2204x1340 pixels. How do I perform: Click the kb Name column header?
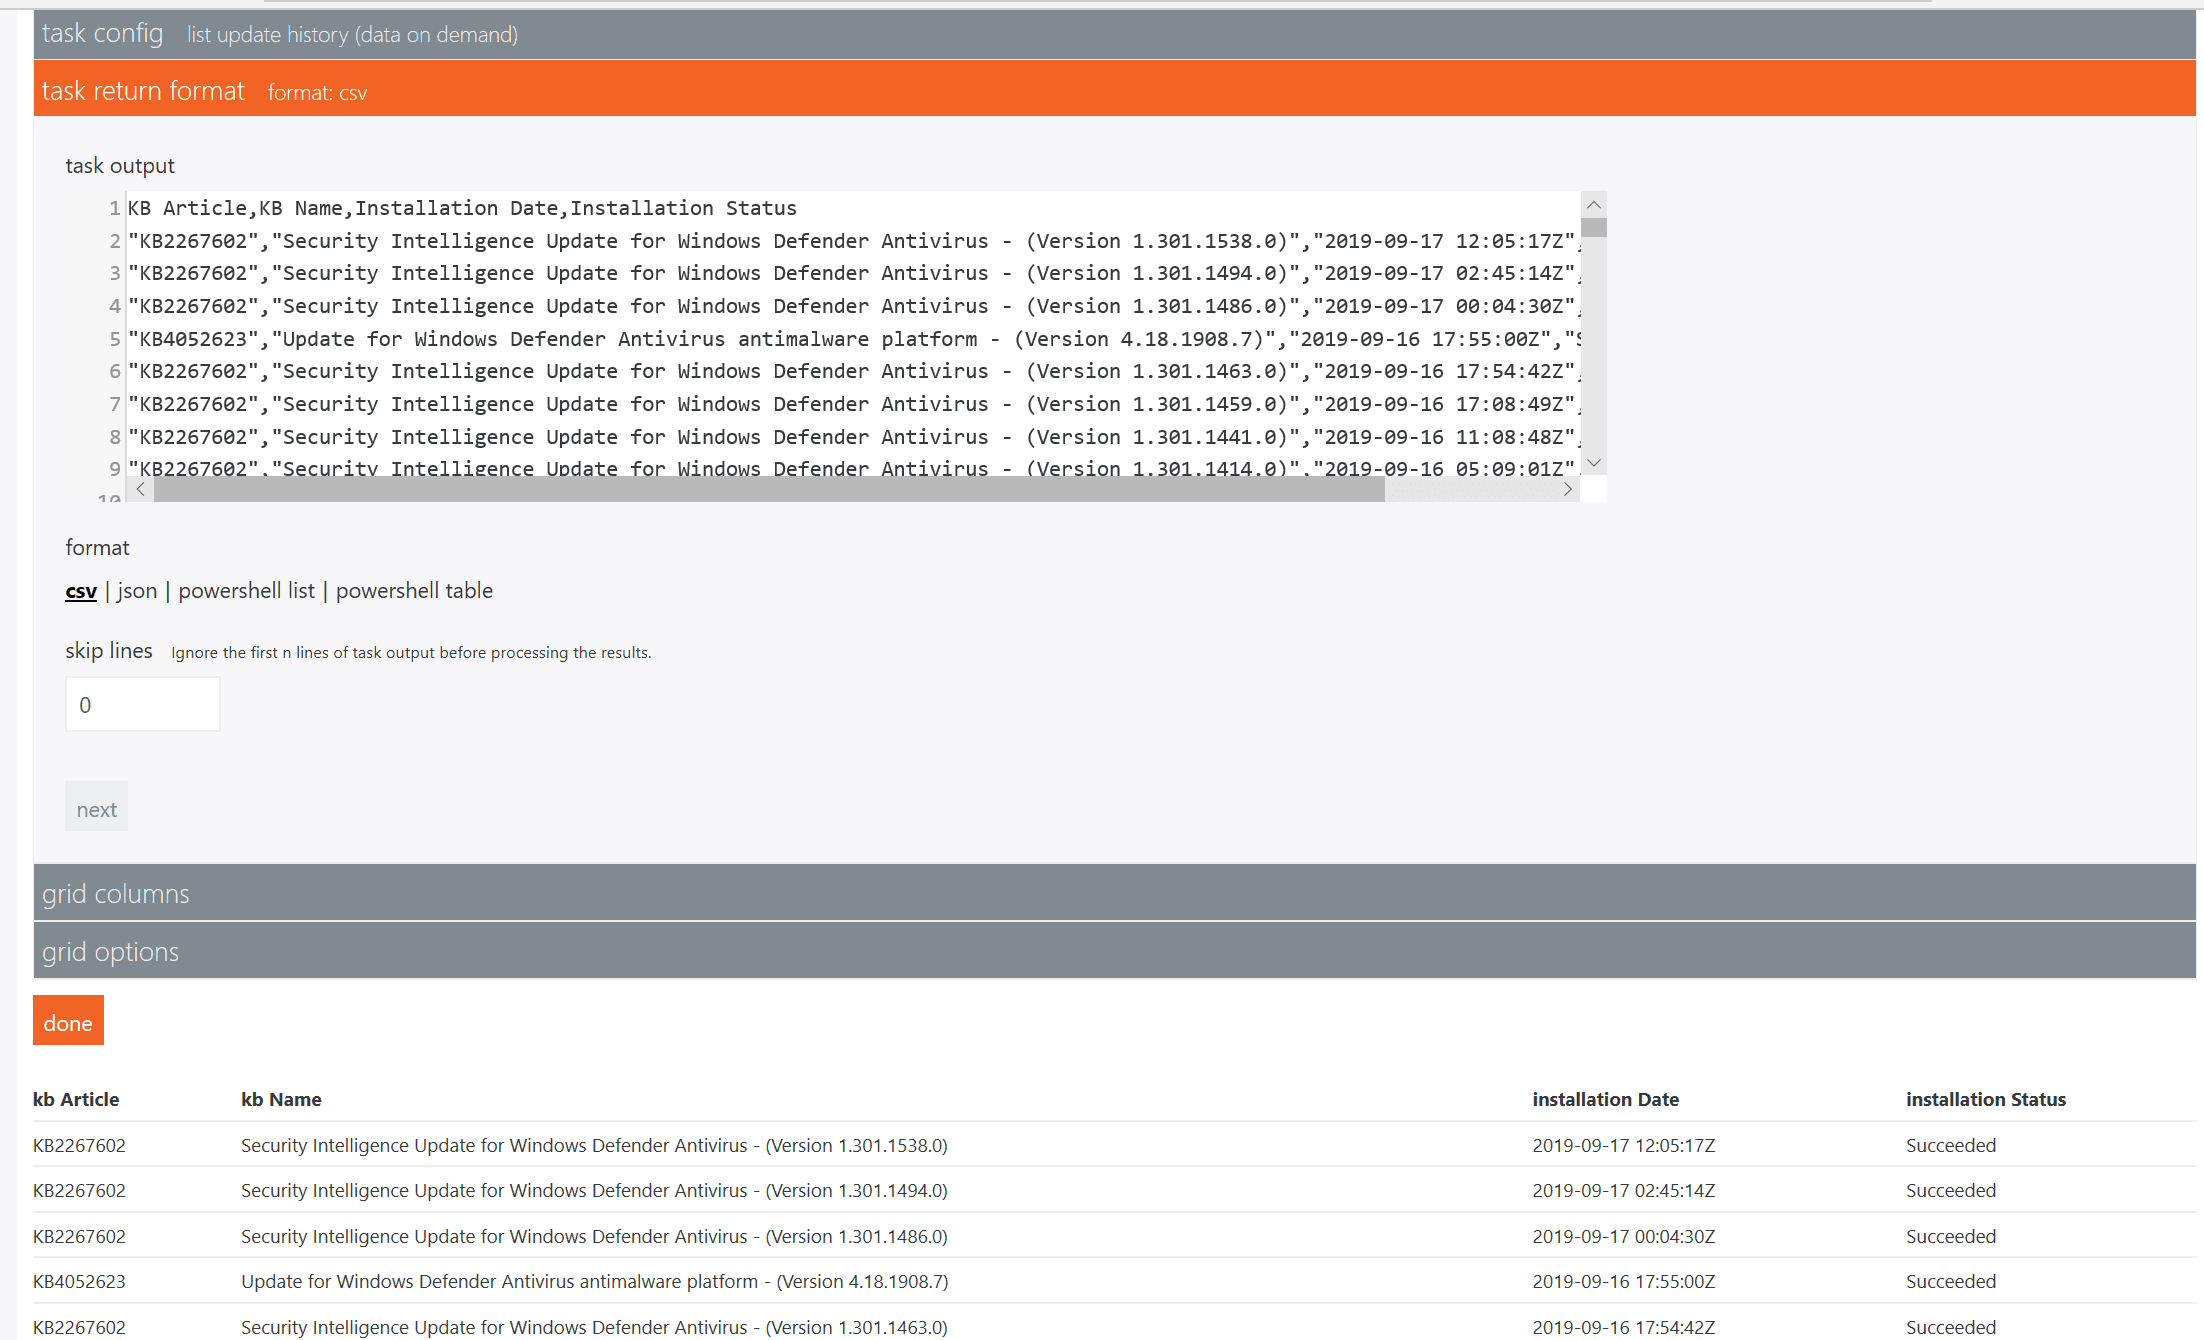281,1099
